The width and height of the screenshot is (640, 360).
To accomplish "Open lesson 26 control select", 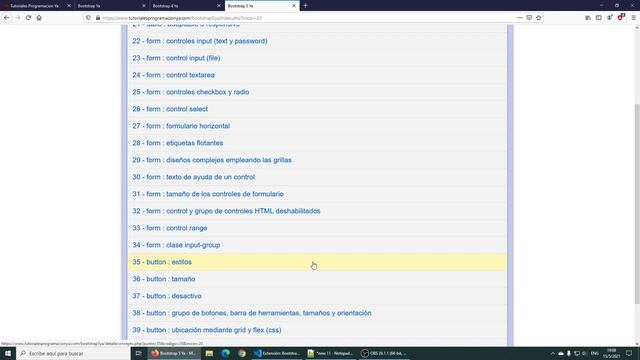I will point(170,109).
